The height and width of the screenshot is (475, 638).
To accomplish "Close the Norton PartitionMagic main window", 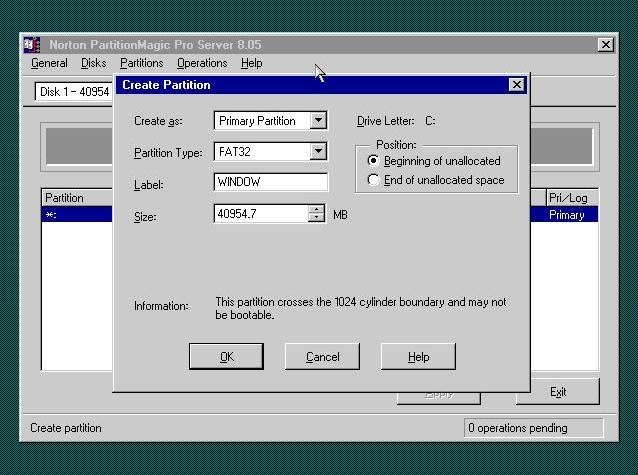I will 605,44.
